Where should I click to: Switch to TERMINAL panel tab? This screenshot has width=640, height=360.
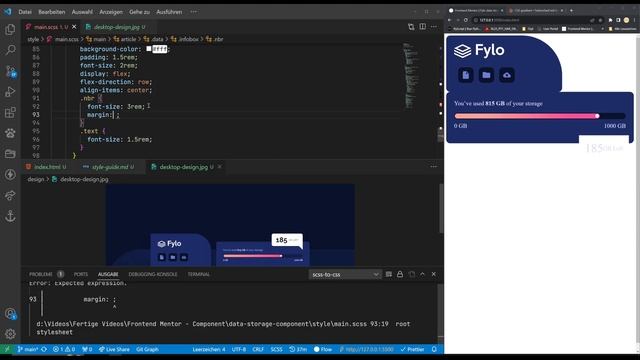coord(198,274)
